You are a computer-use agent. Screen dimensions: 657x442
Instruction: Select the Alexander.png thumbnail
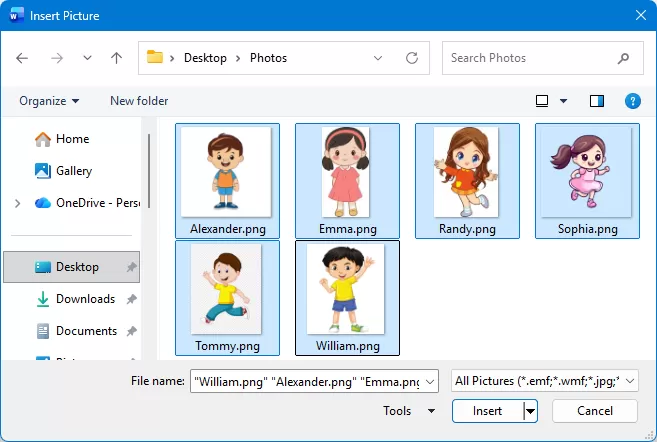(x=226, y=172)
